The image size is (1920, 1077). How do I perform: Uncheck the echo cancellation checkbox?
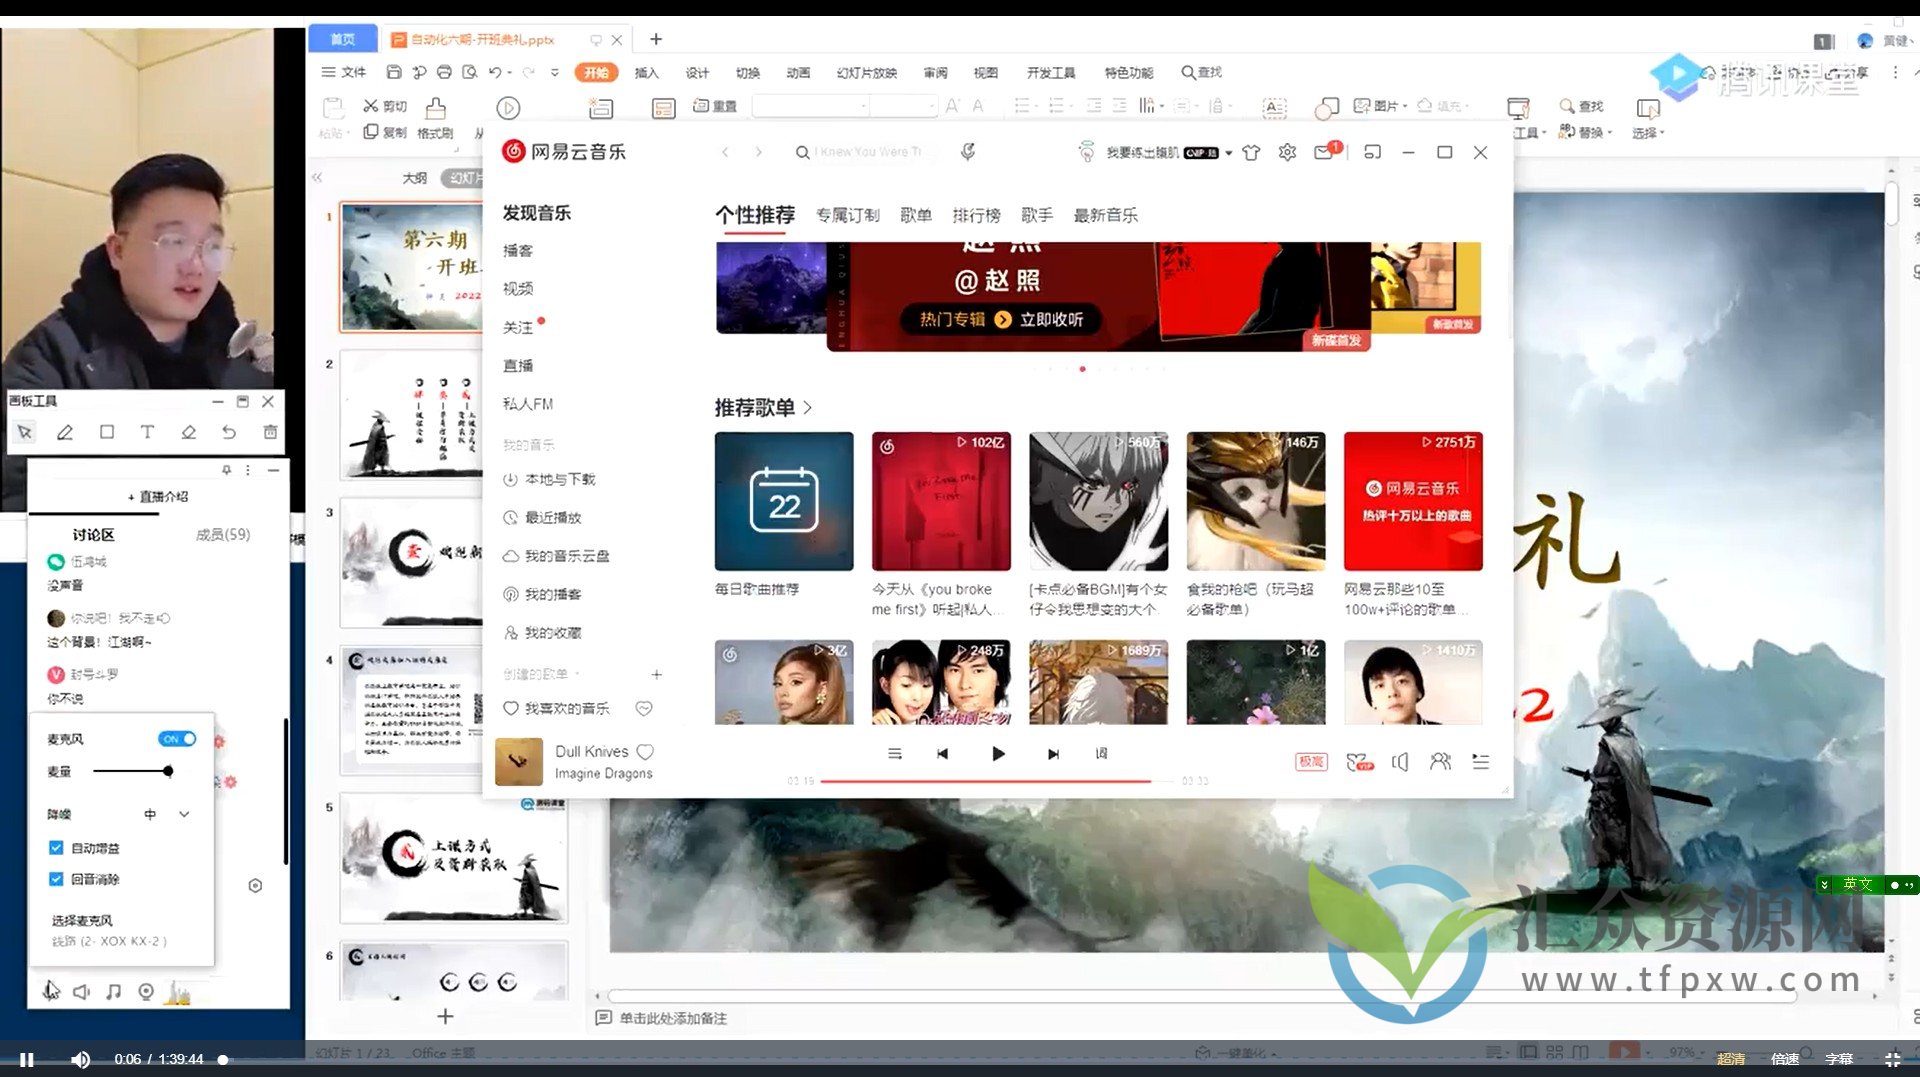coord(56,879)
